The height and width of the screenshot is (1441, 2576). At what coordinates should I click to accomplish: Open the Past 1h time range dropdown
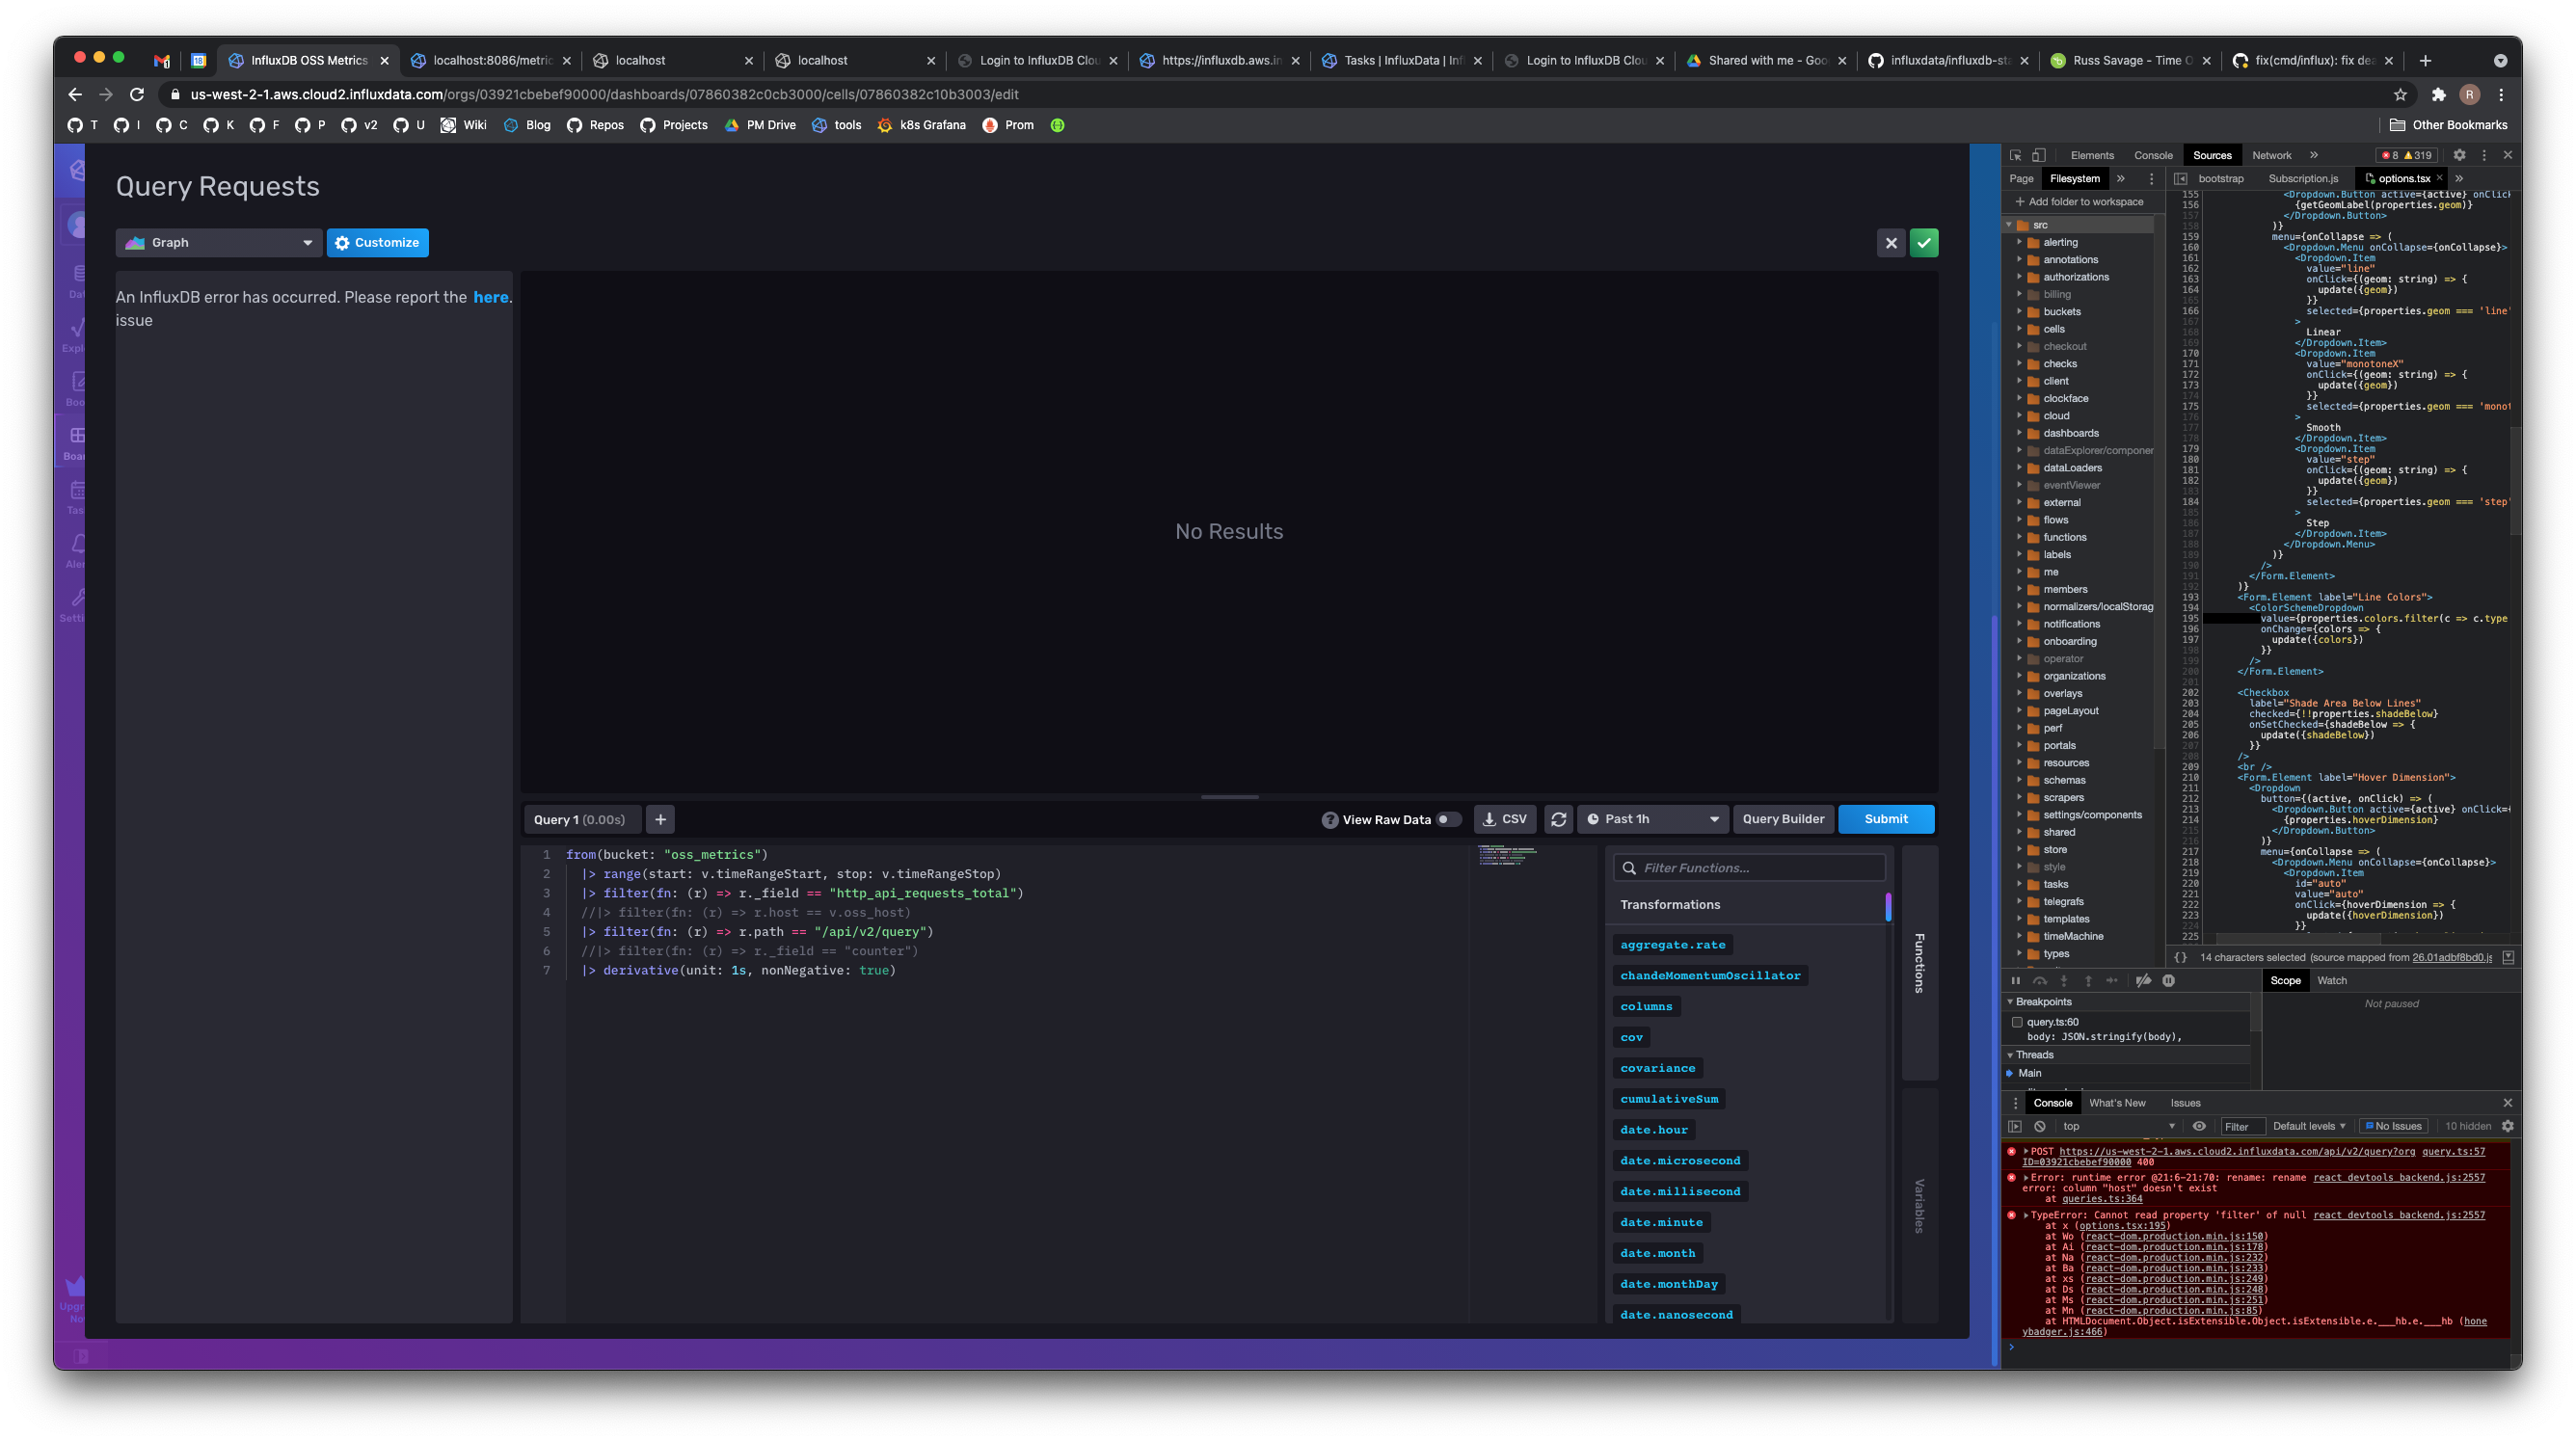(1652, 818)
